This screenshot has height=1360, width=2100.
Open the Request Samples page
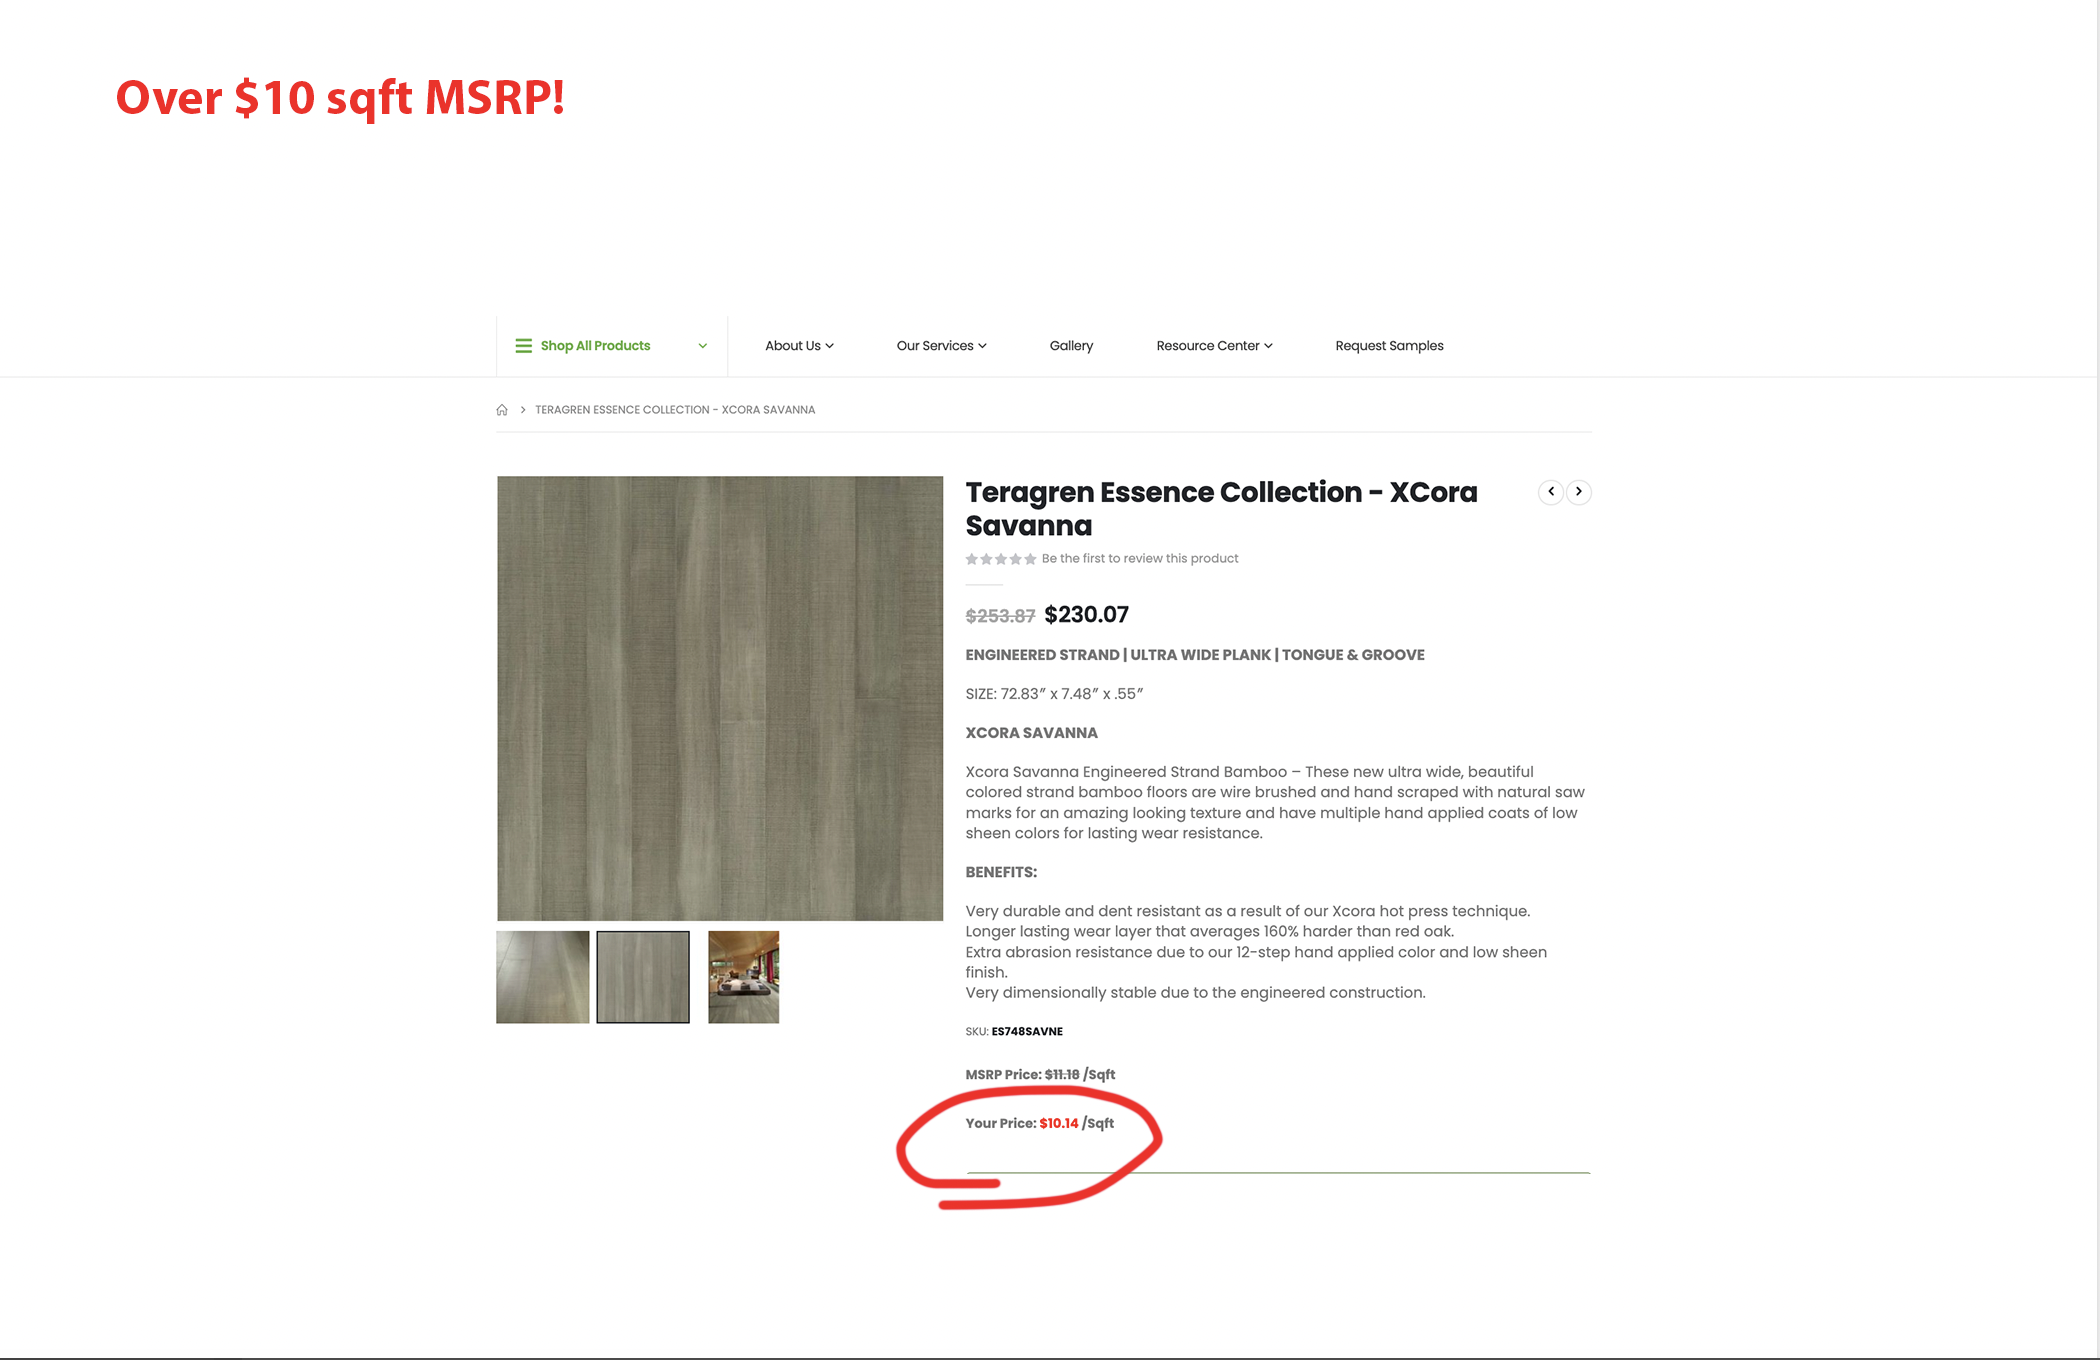[x=1389, y=346]
